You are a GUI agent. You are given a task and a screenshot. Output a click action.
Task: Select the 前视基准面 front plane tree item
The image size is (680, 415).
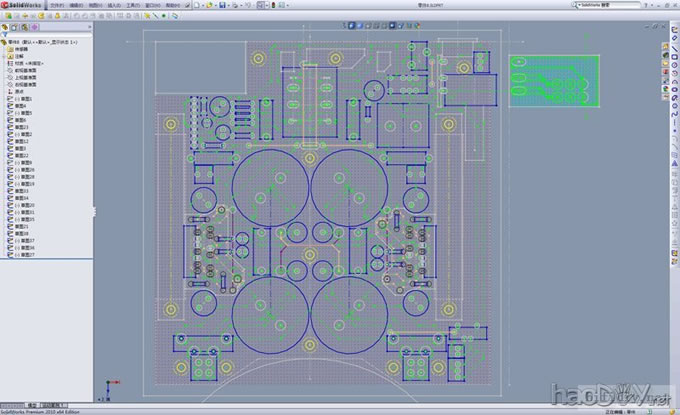coord(24,69)
